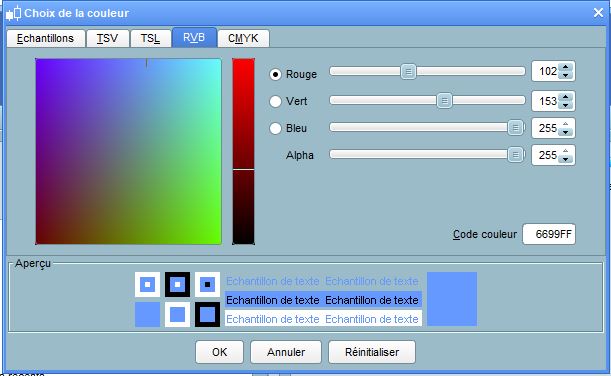Confirm with the OK button
This screenshot has height=376, width=611.
pyautogui.click(x=219, y=352)
